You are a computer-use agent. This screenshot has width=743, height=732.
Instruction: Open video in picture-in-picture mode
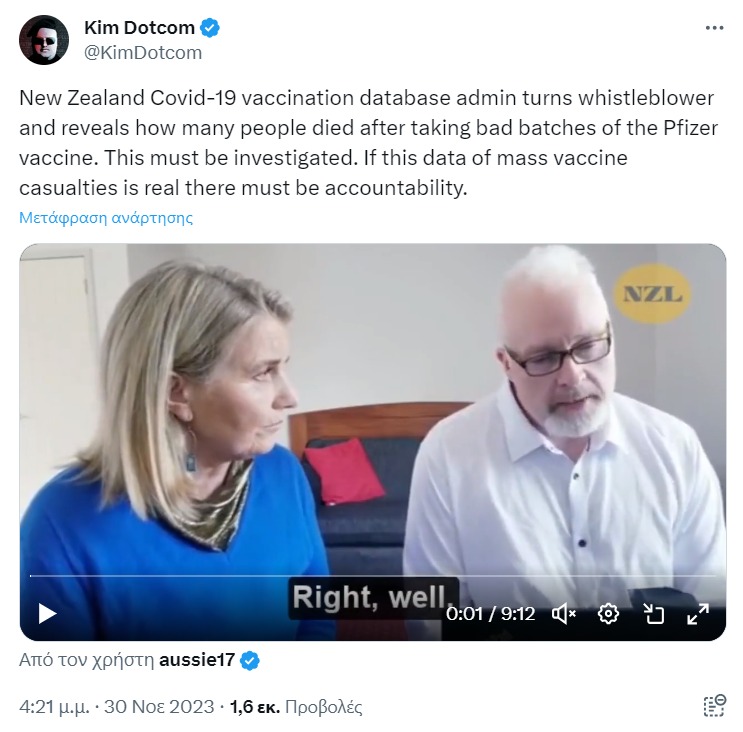tap(653, 614)
